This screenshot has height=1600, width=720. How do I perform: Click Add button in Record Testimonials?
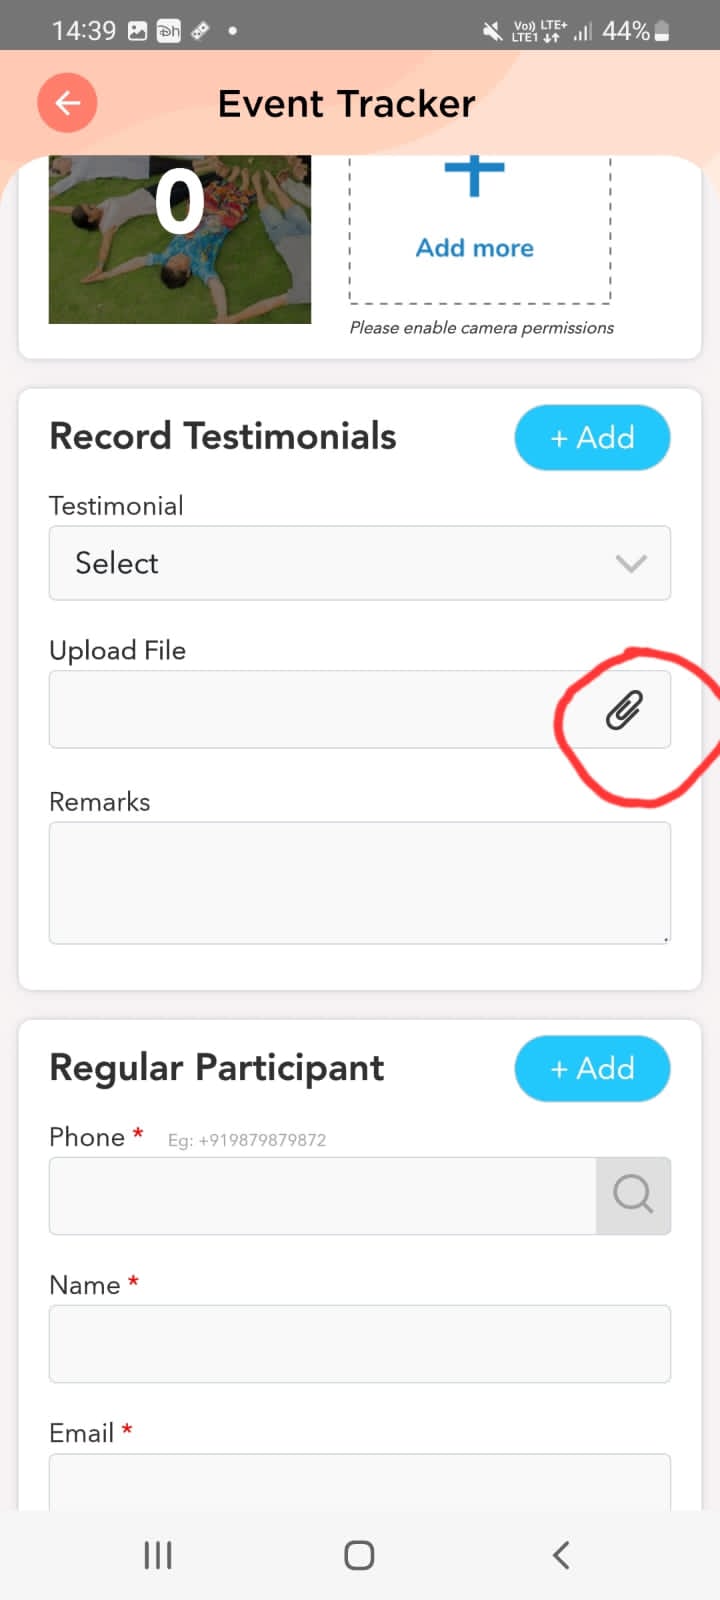(592, 437)
